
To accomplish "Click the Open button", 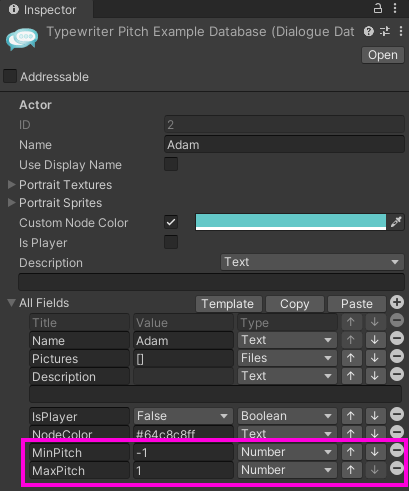I will [x=383, y=55].
